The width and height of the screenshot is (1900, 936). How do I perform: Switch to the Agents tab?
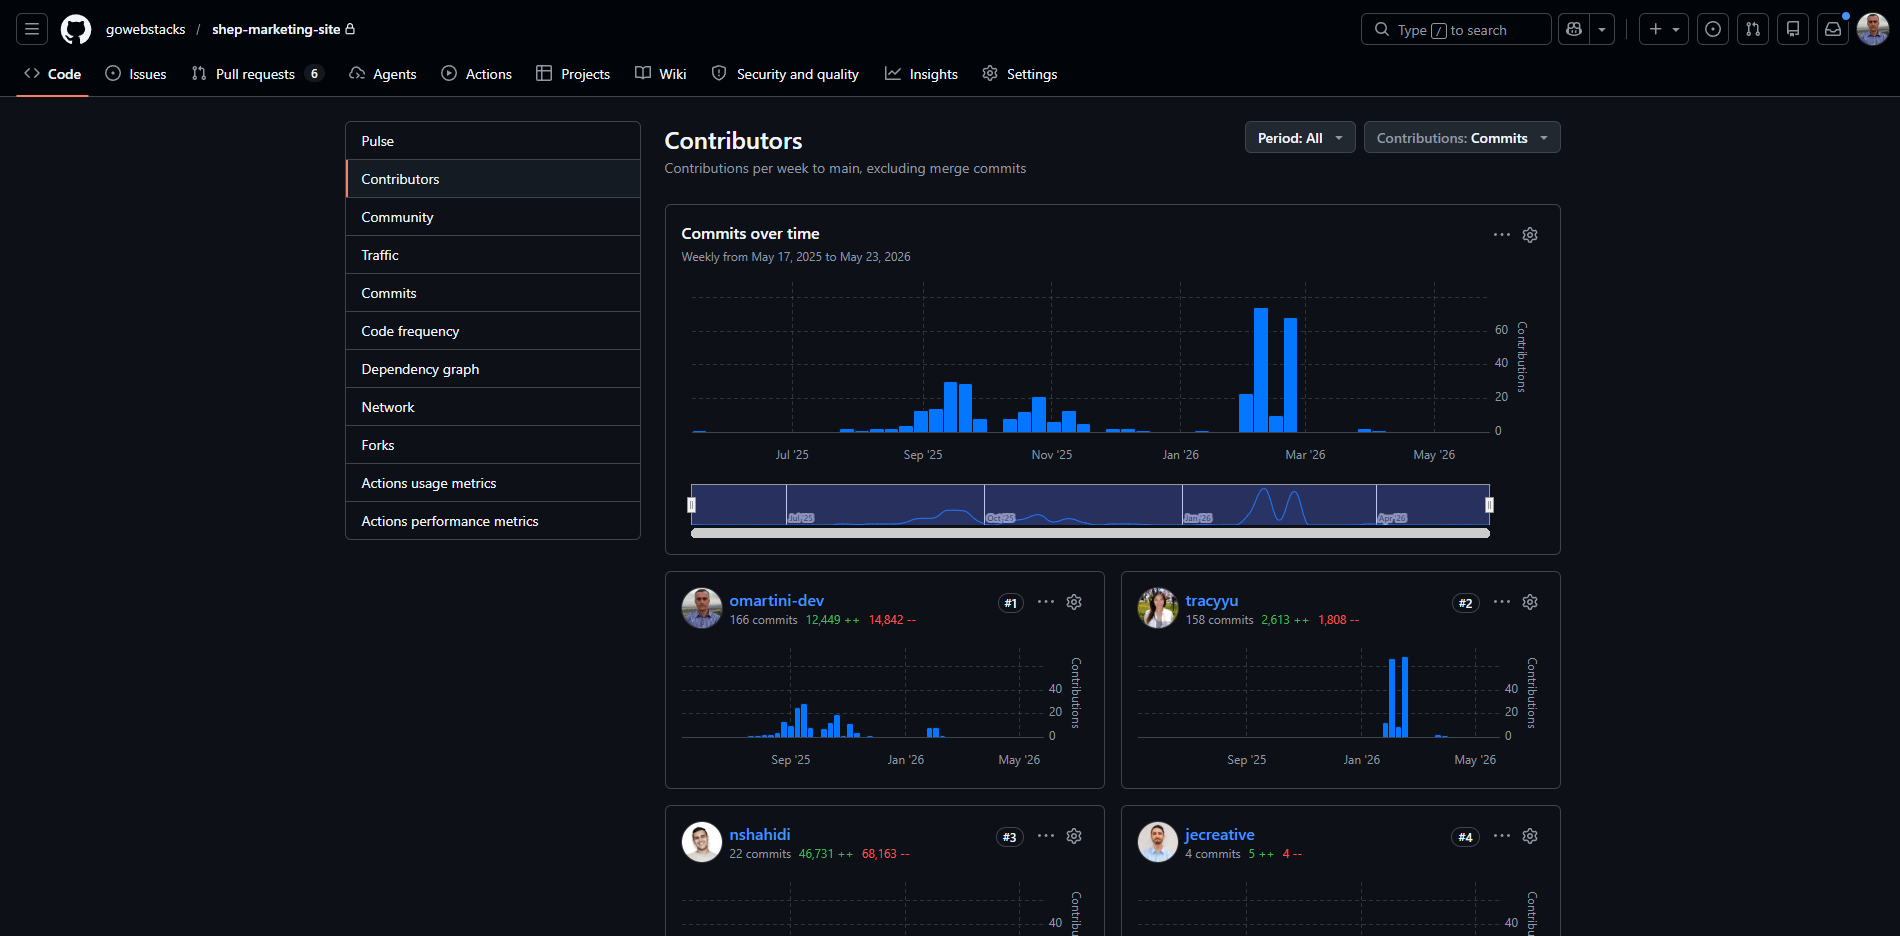pyautogui.click(x=383, y=74)
